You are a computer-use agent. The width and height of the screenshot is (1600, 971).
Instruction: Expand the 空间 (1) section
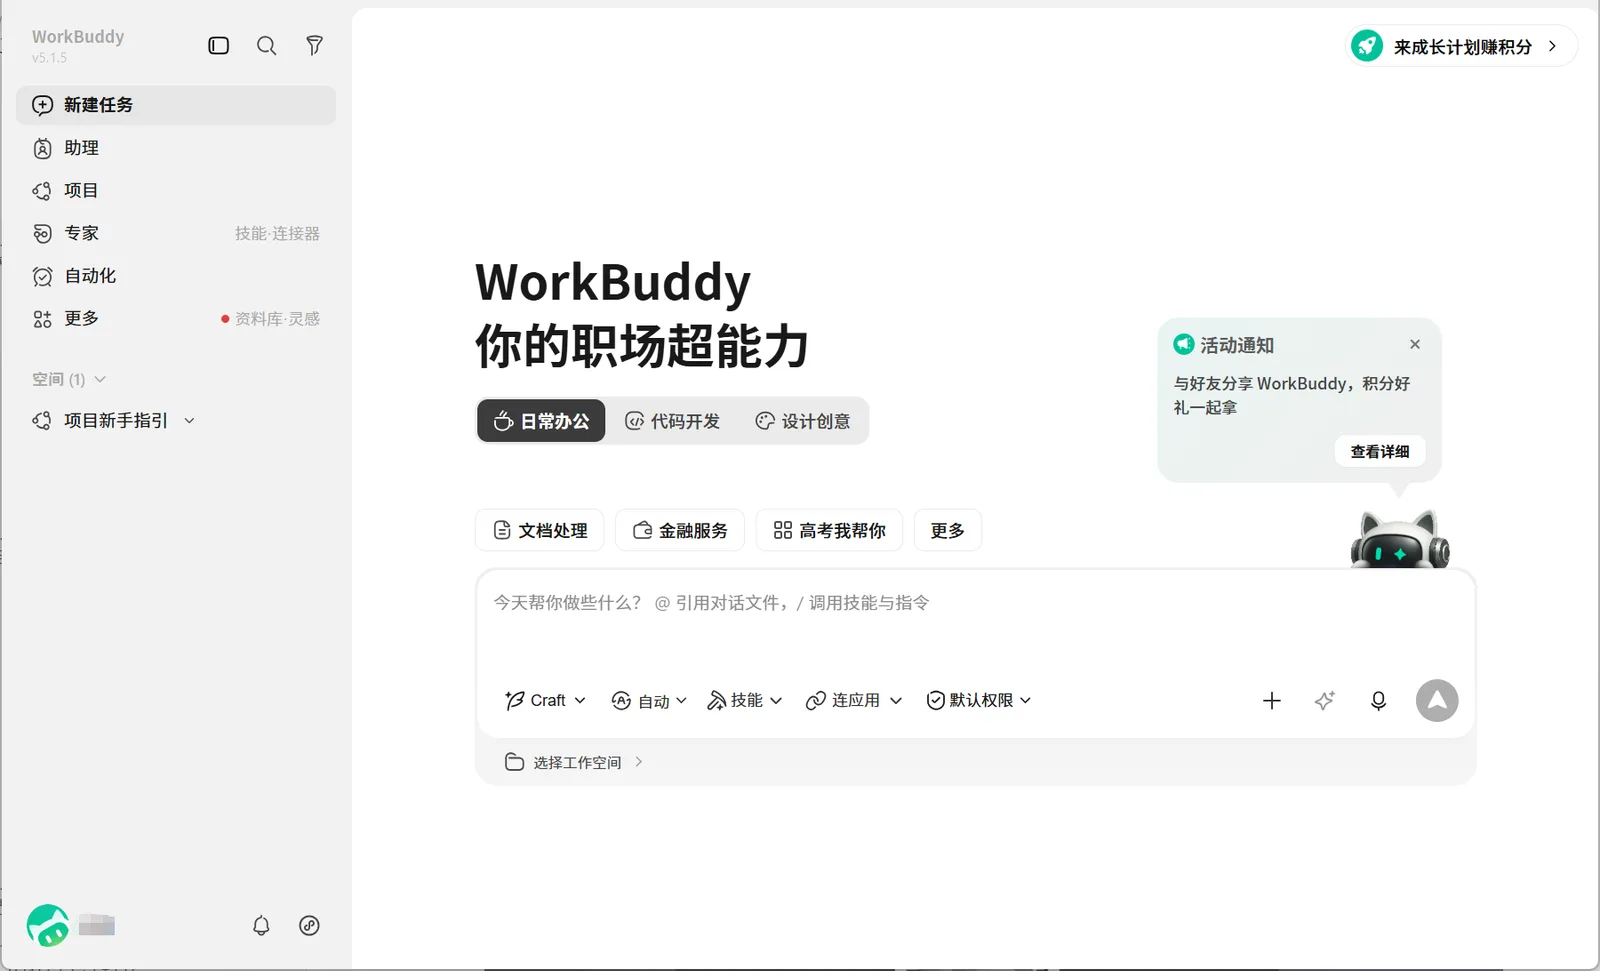click(69, 379)
